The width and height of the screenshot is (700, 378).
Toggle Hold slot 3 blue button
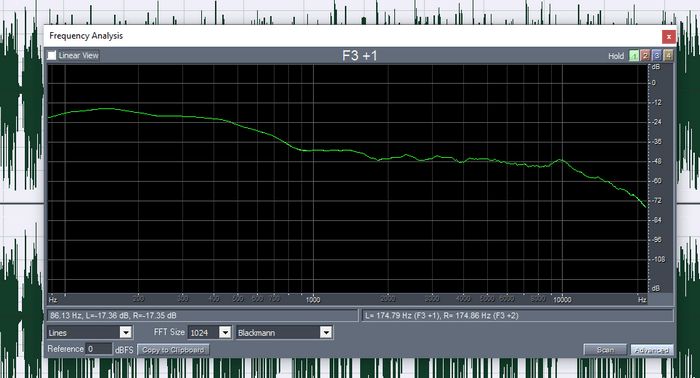coord(657,55)
